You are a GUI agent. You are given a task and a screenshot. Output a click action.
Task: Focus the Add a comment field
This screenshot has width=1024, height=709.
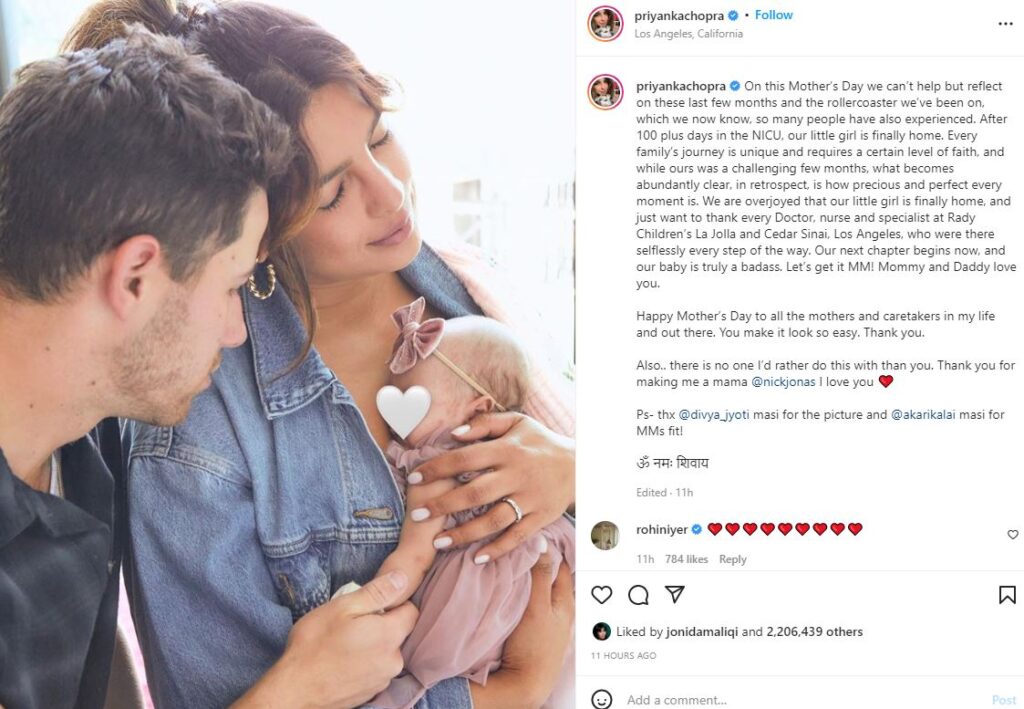click(x=803, y=700)
